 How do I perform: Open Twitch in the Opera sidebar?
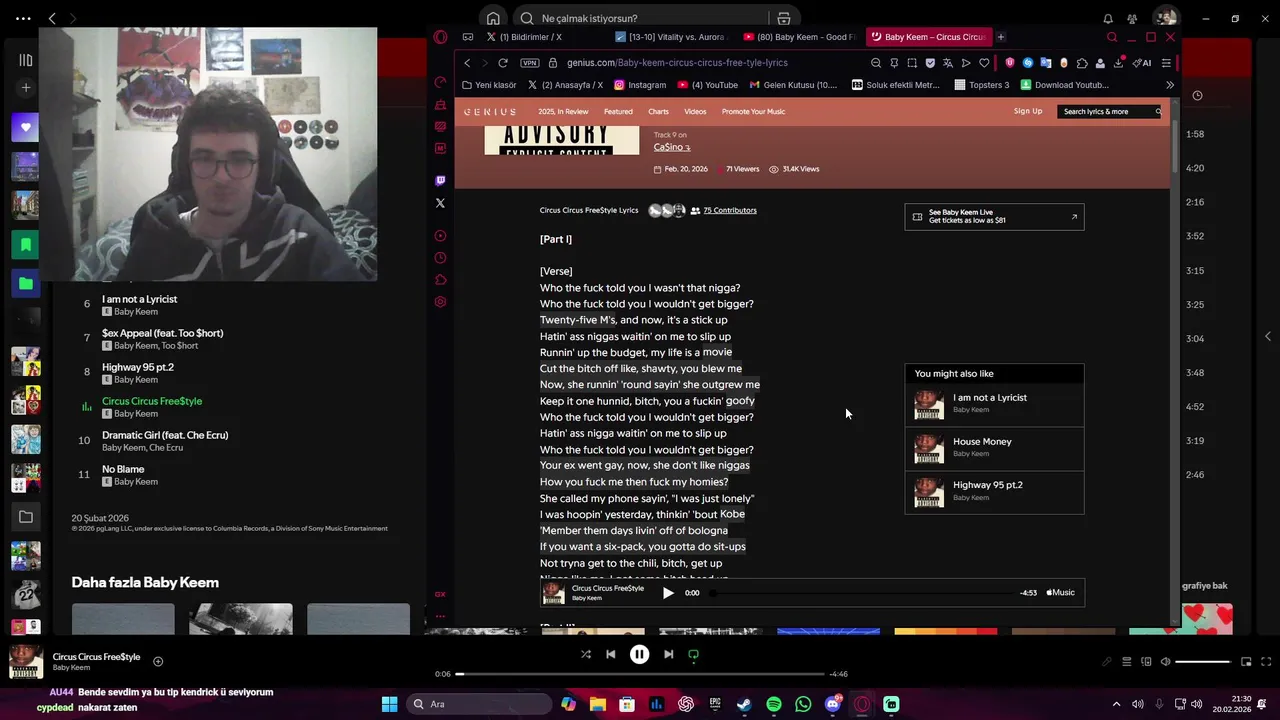tap(440, 181)
